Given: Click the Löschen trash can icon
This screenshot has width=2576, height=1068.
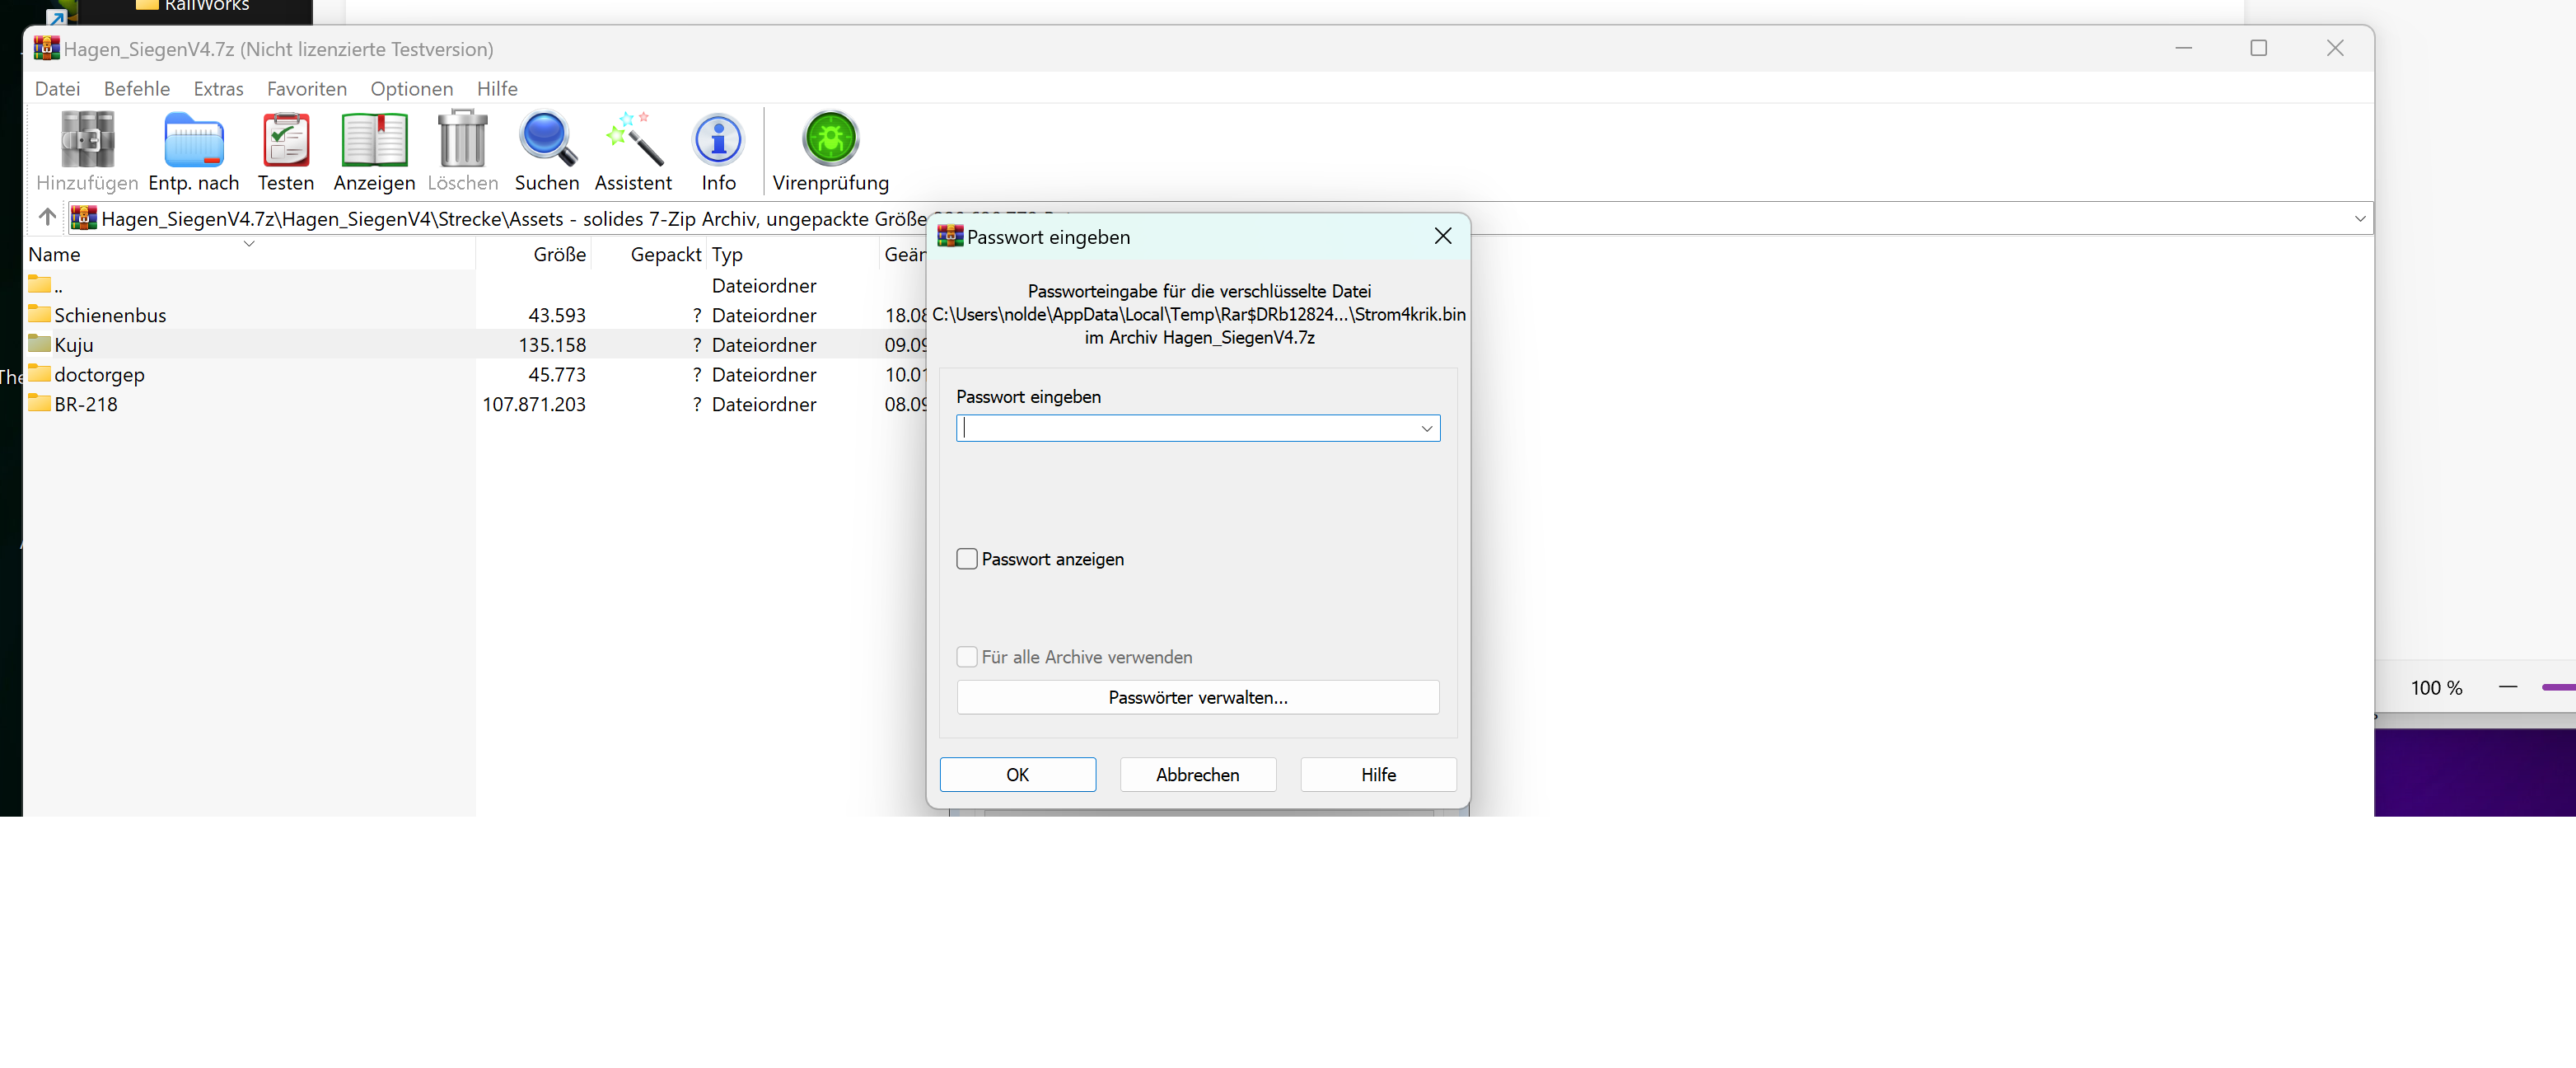Looking at the screenshot, I should tap(462, 140).
